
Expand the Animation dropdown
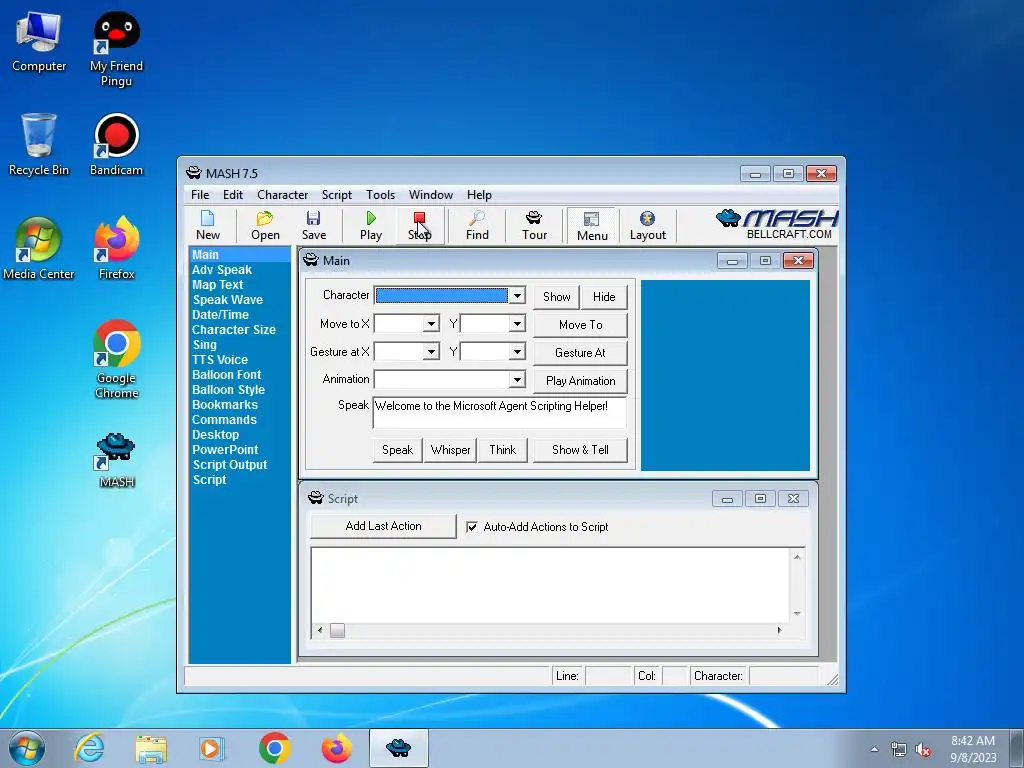coord(517,379)
